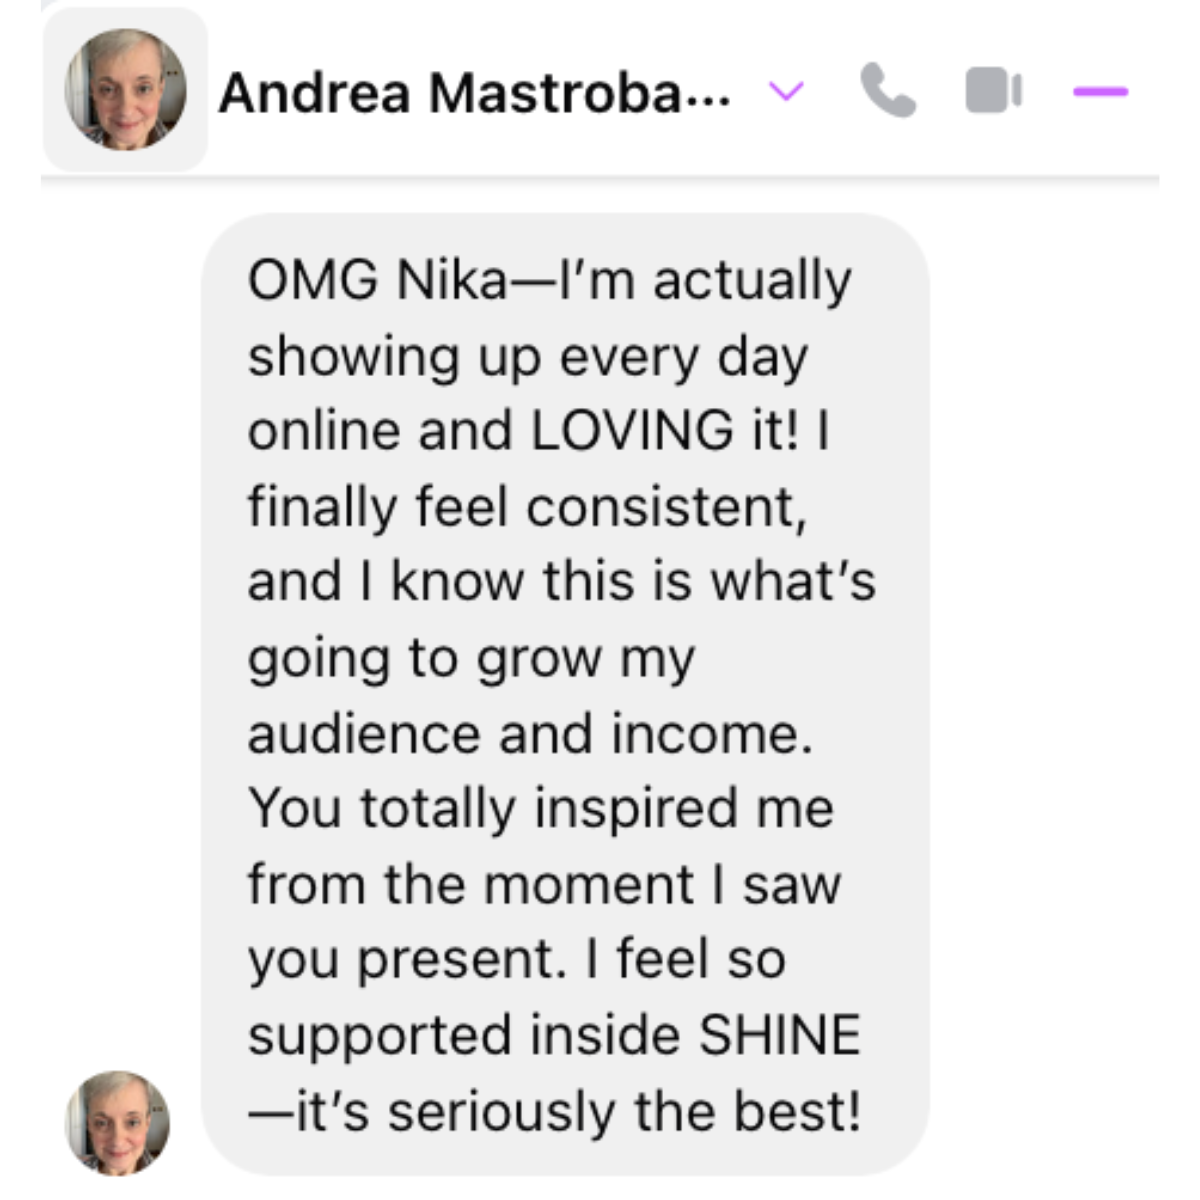Click the phrase "going to grow my"
Image resolution: width=1200 pixels, height=1200 pixels.
tap(471, 660)
